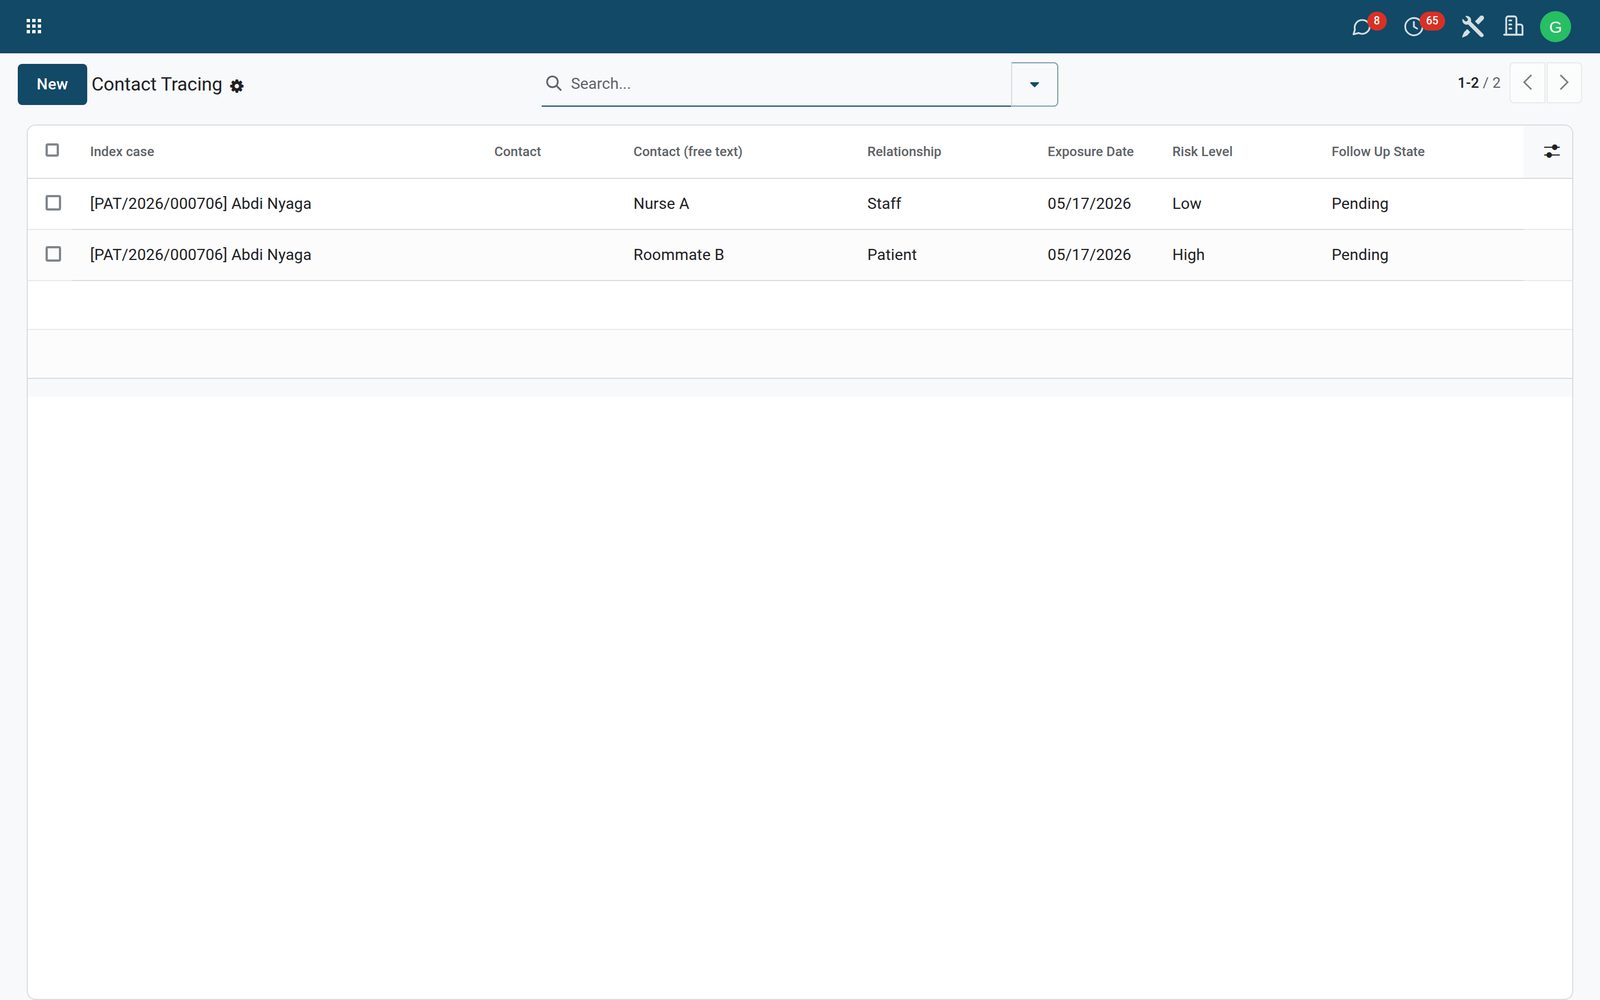
Task: Focus the Search input field
Action: (x=788, y=84)
